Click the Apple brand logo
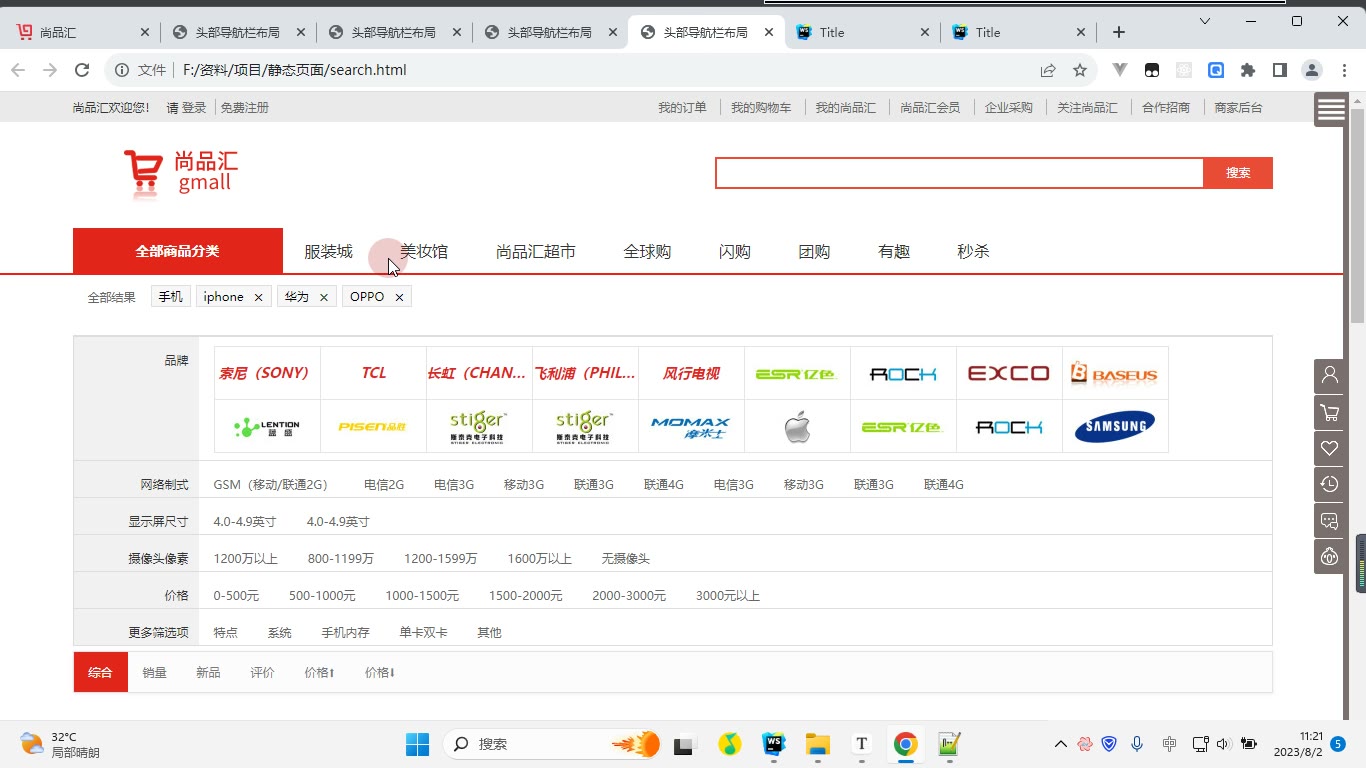This screenshot has width=1366, height=768. click(797, 427)
